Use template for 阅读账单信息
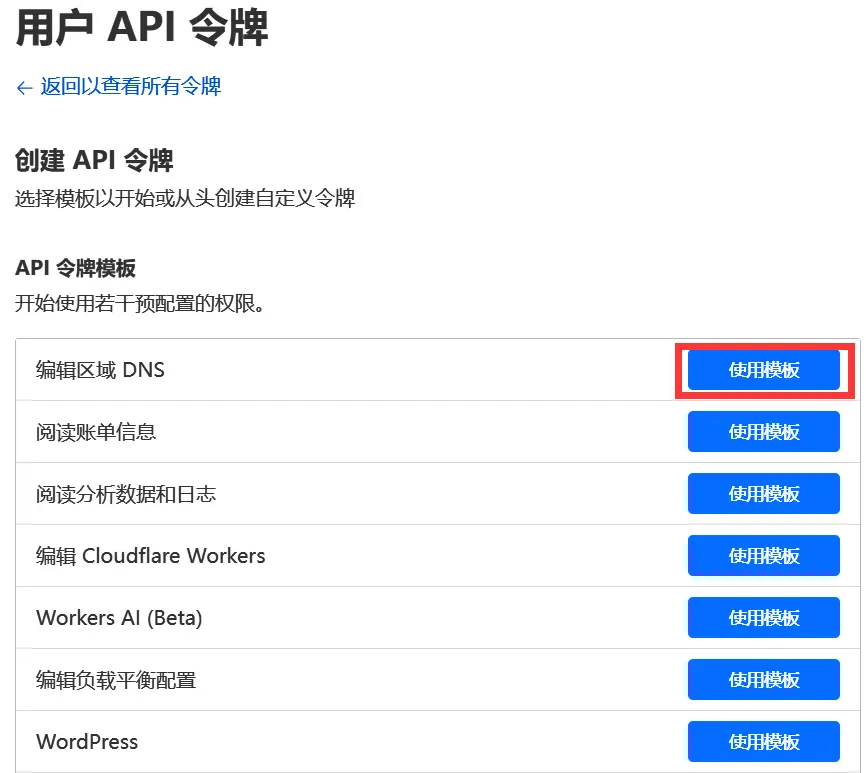Screen dimensions: 866x773 pyautogui.click(x=763, y=432)
